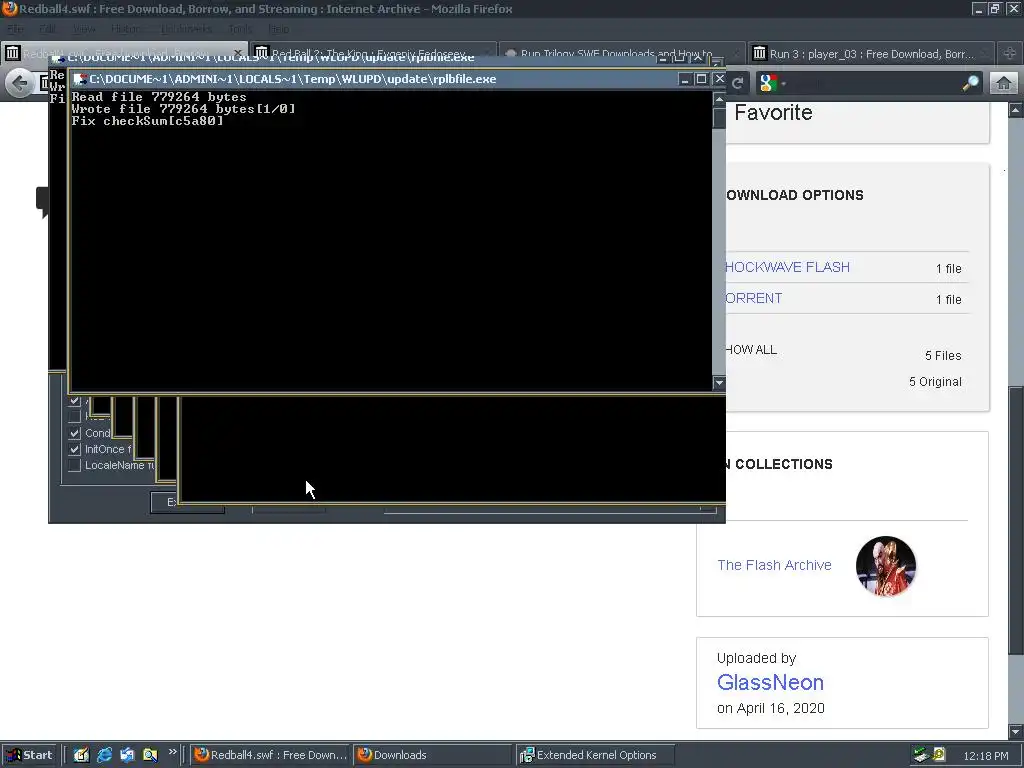Open uploader GlassNeon profile link
1024x768 pixels.
(x=770, y=682)
